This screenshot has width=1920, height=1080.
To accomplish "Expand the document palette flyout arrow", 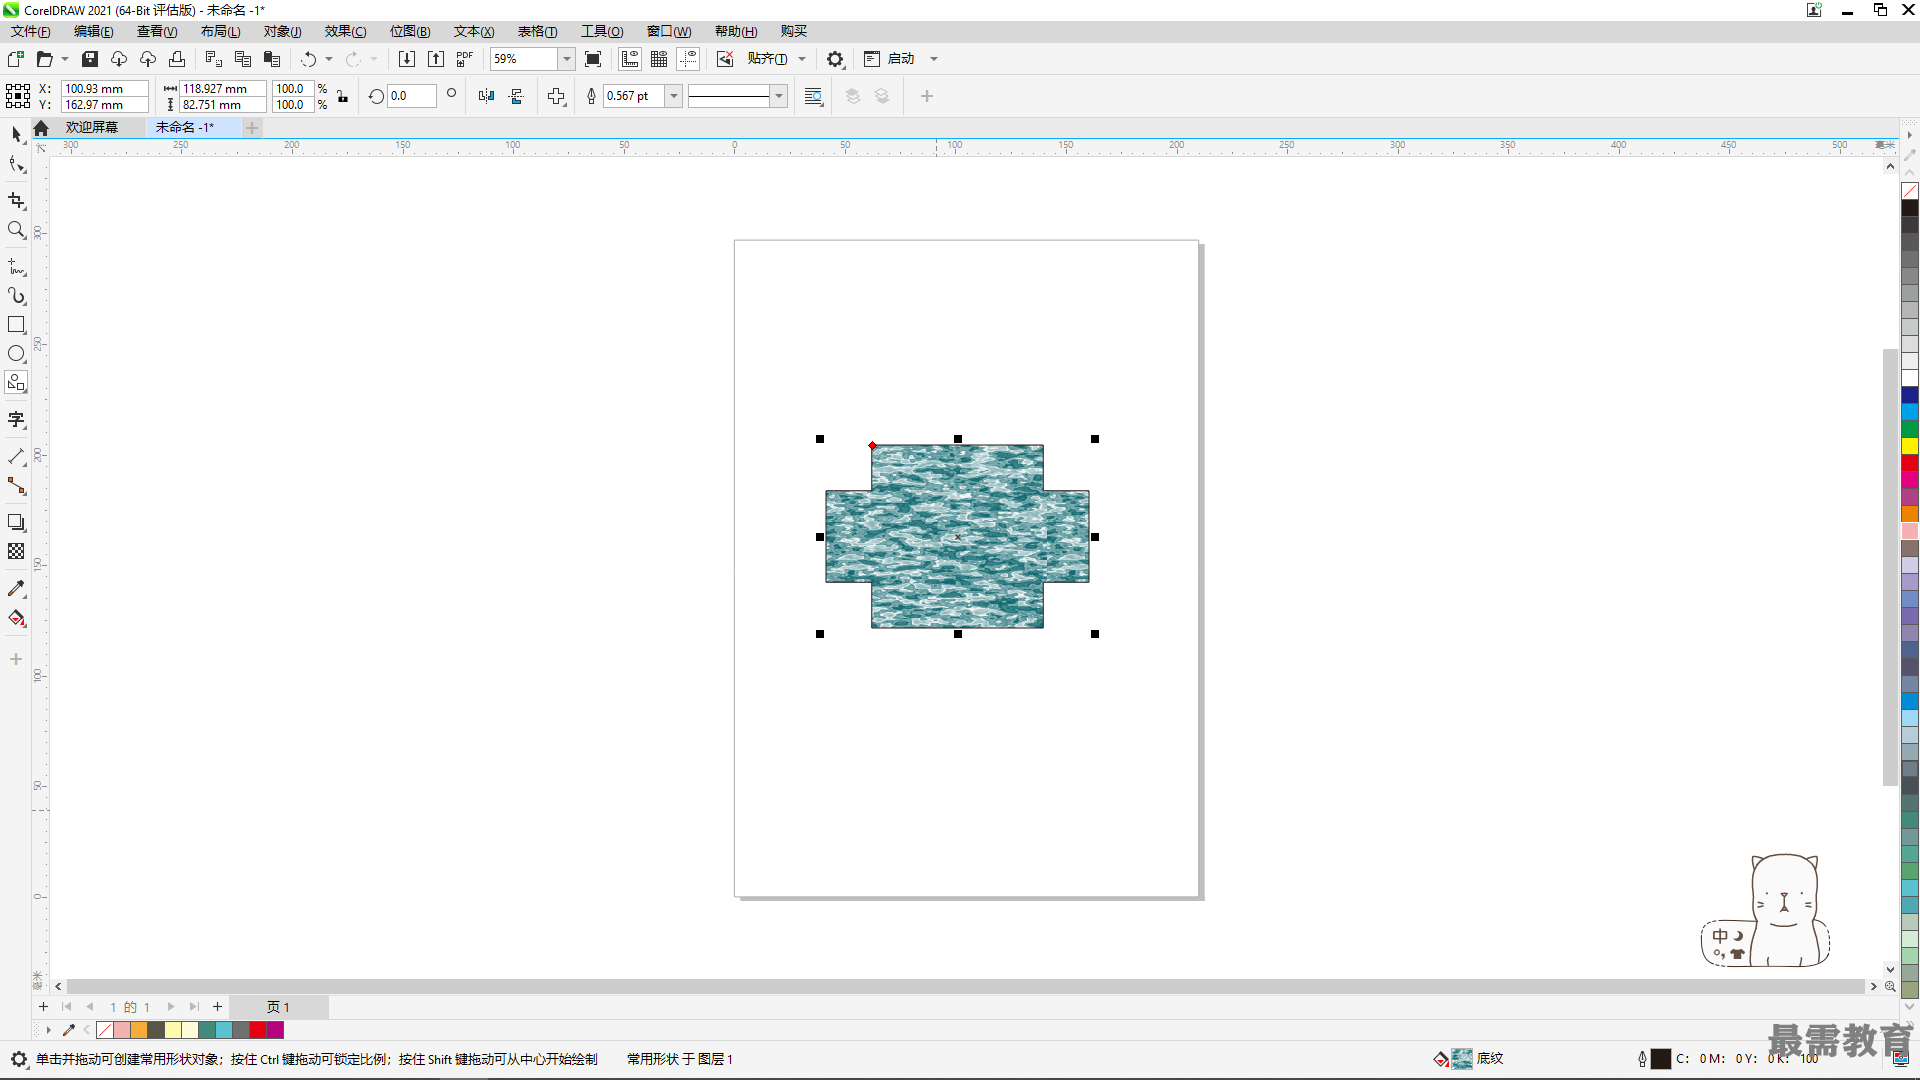I will click(47, 1030).
